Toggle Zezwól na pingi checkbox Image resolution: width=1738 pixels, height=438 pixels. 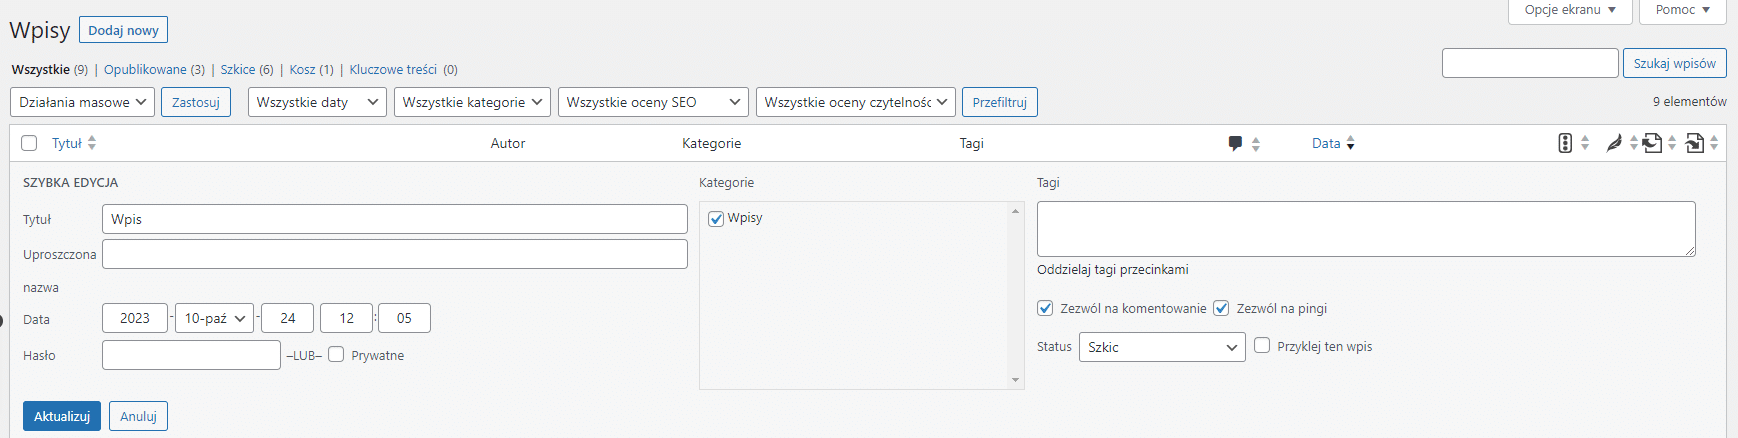point(1221,308)
